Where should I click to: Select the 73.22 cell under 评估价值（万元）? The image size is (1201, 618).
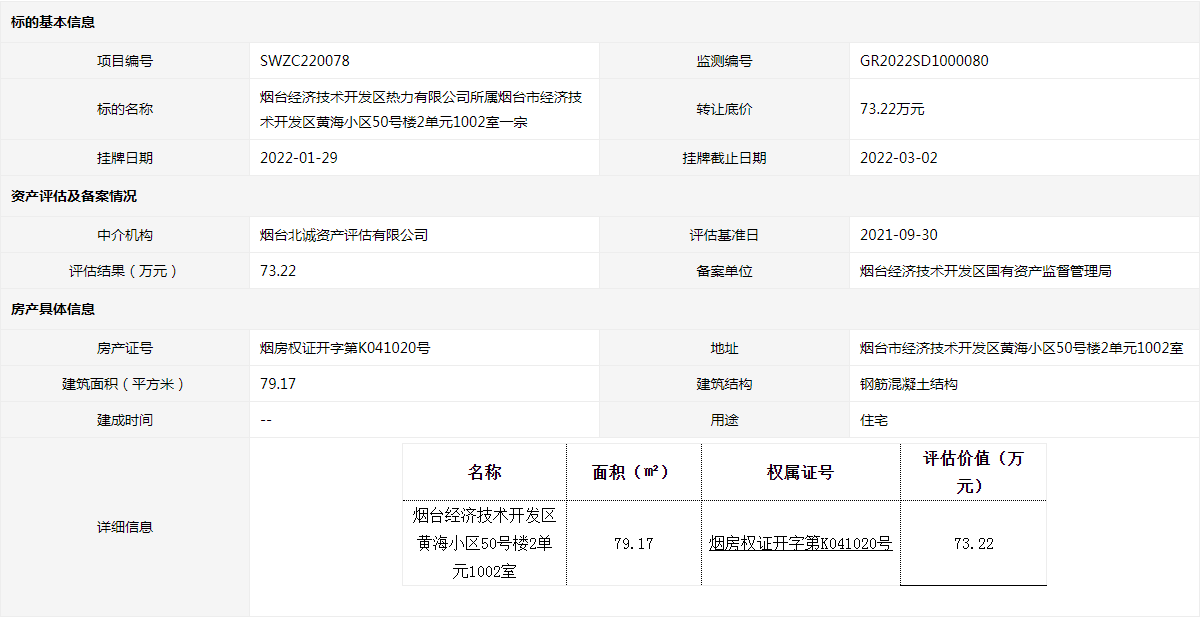coord(973,544)
